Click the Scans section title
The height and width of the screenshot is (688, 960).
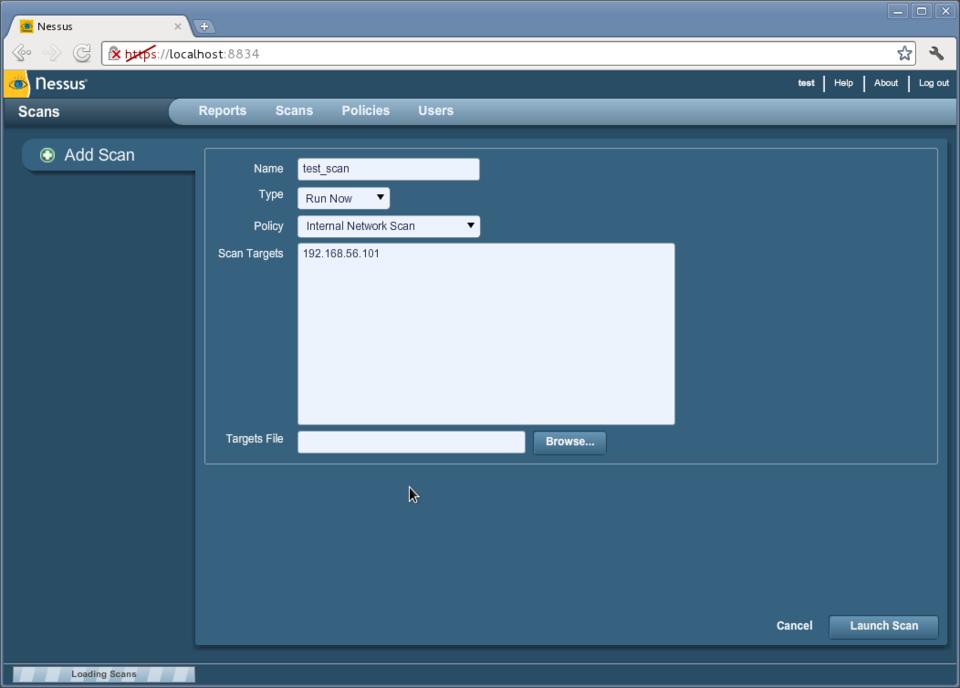[39, 112]
